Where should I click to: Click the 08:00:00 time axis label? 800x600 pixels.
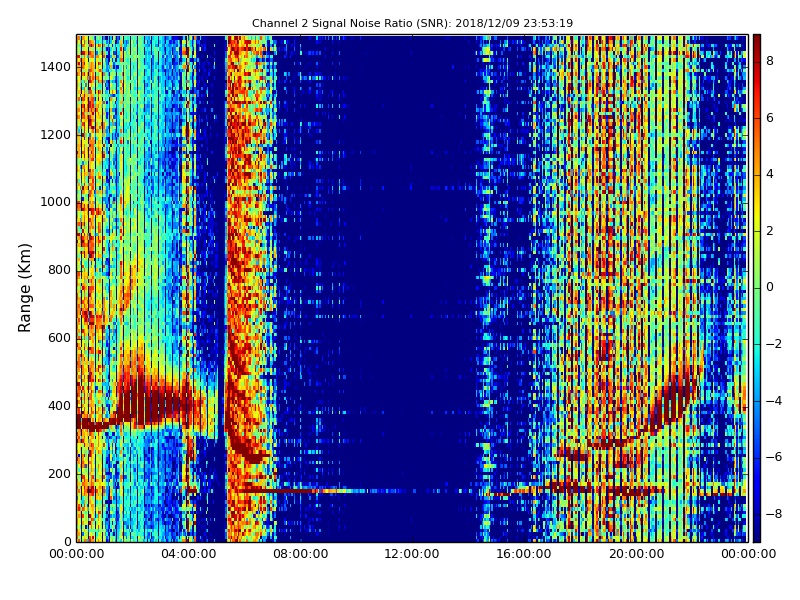[x=301, y=554]
